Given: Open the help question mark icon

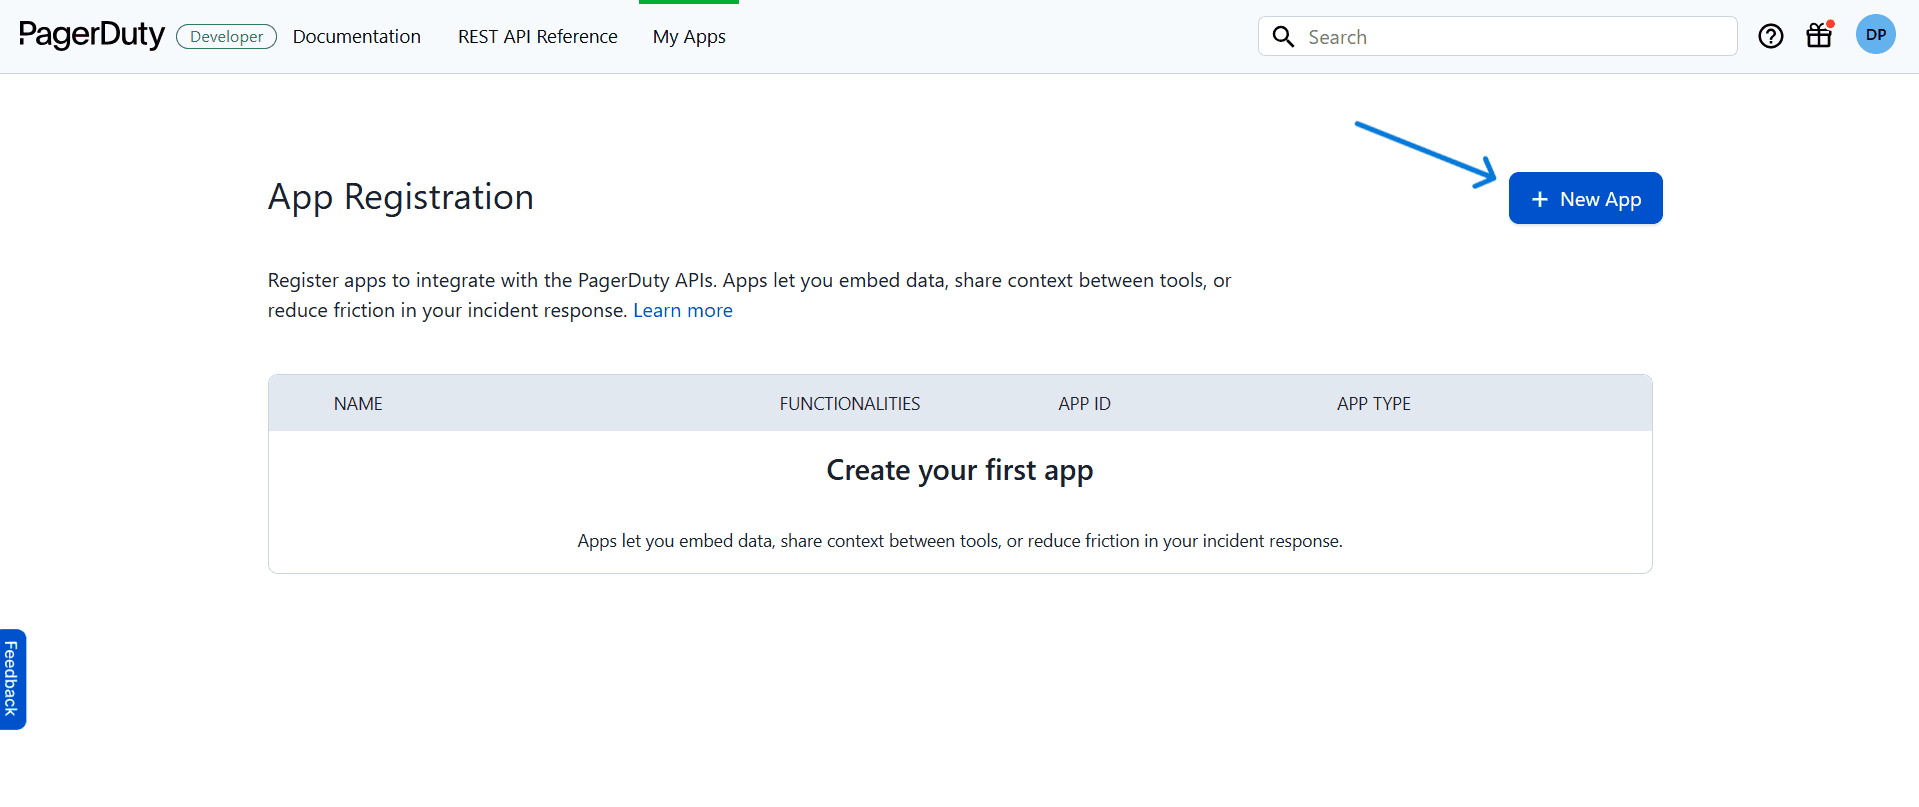Looking at the screenshot, I should click(x=1770, y=37).
